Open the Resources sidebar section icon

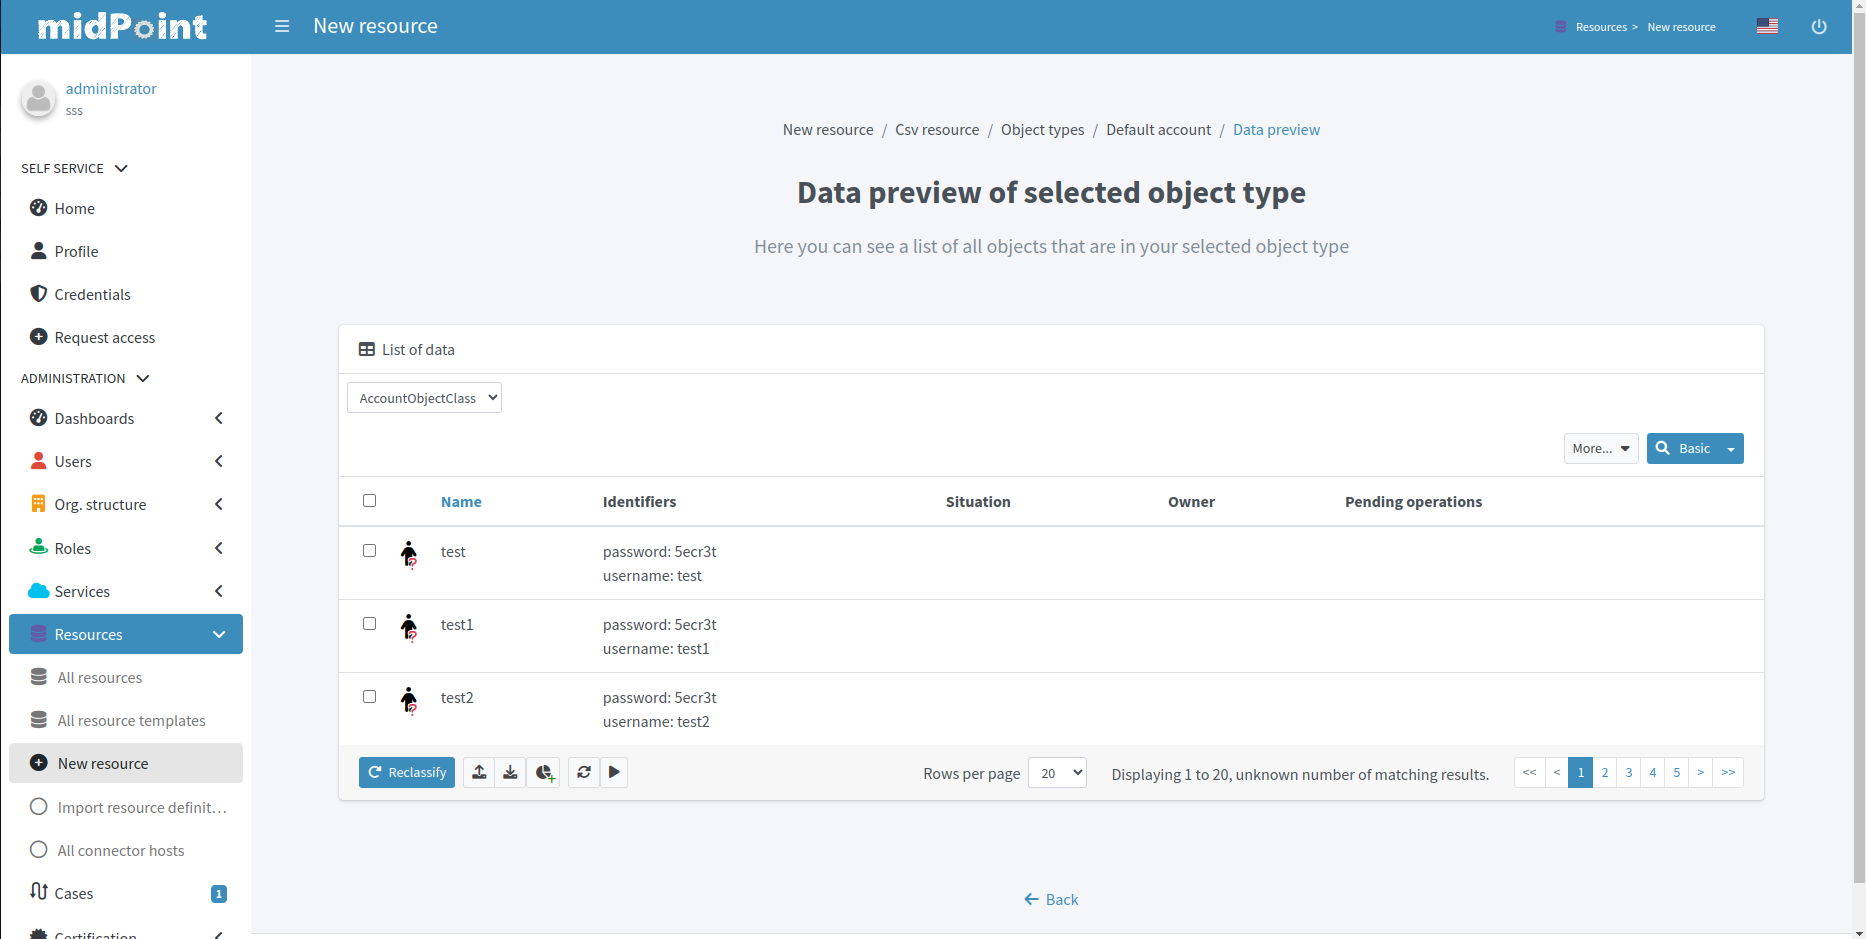38,633
